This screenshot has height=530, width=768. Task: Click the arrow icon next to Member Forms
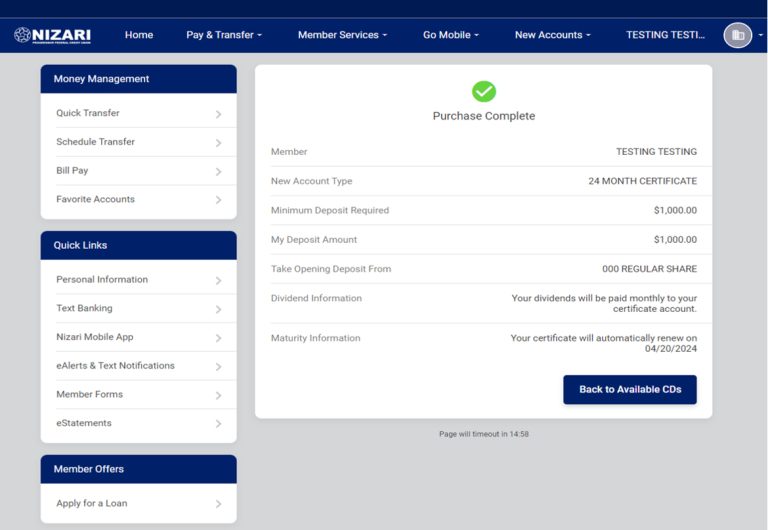point(218,395)
